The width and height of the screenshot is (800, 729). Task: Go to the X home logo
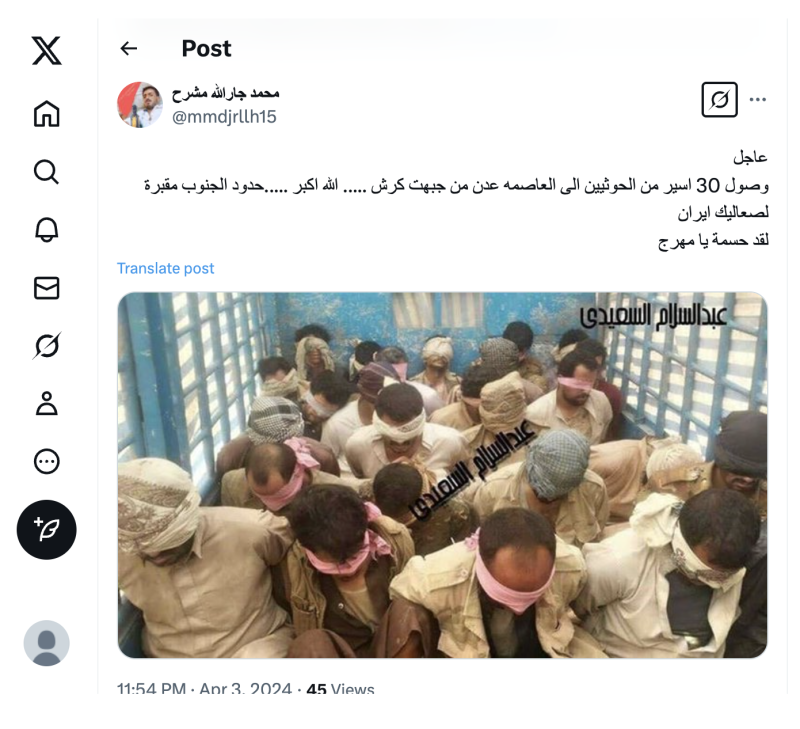pyautogui.click(x=46, y=51)
